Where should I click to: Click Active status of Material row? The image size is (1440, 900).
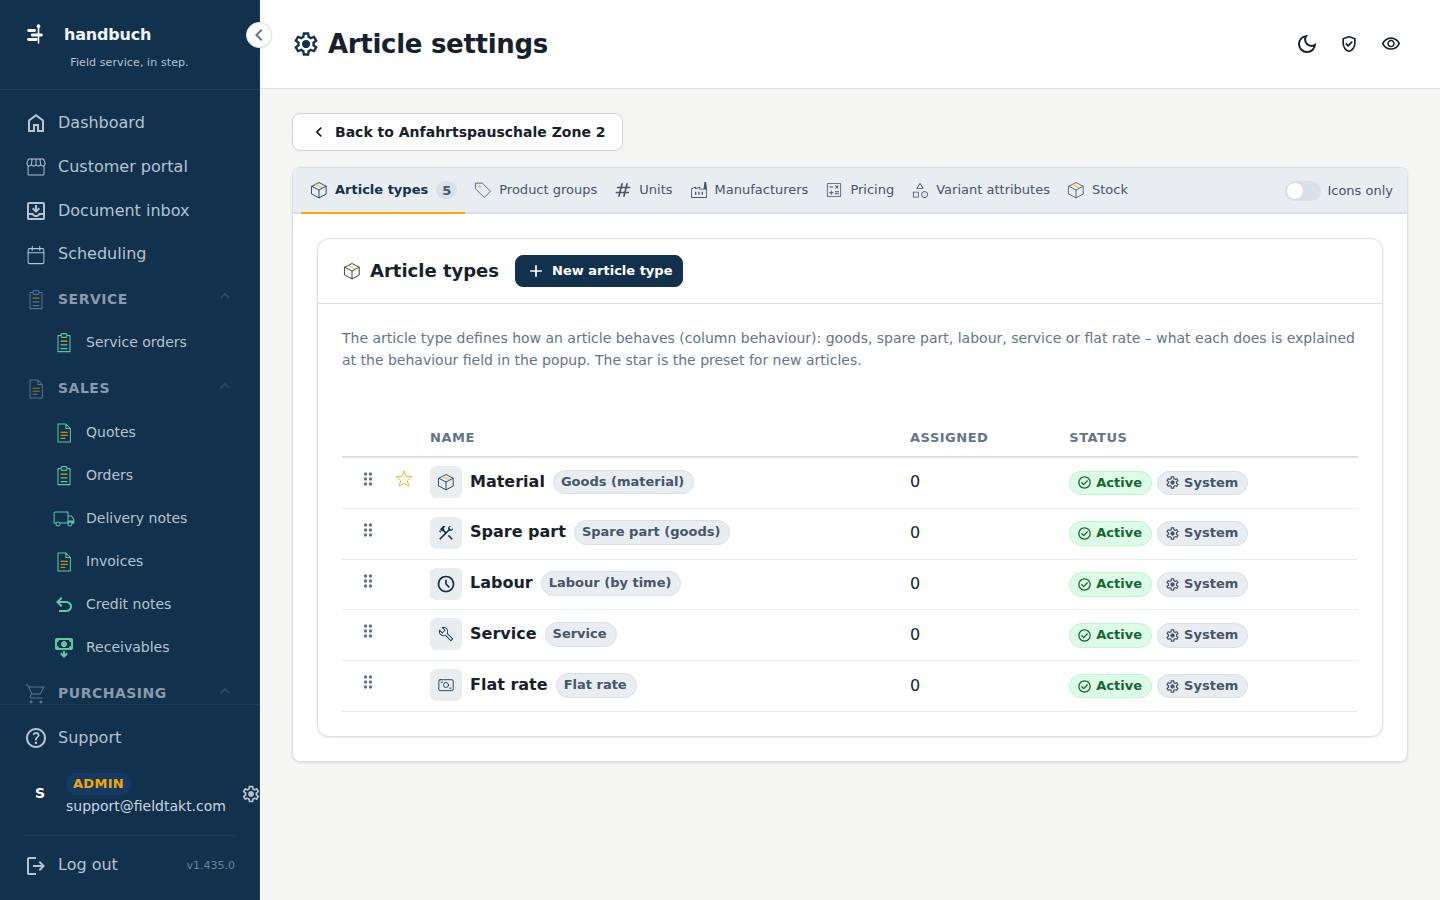(1110, 483)
